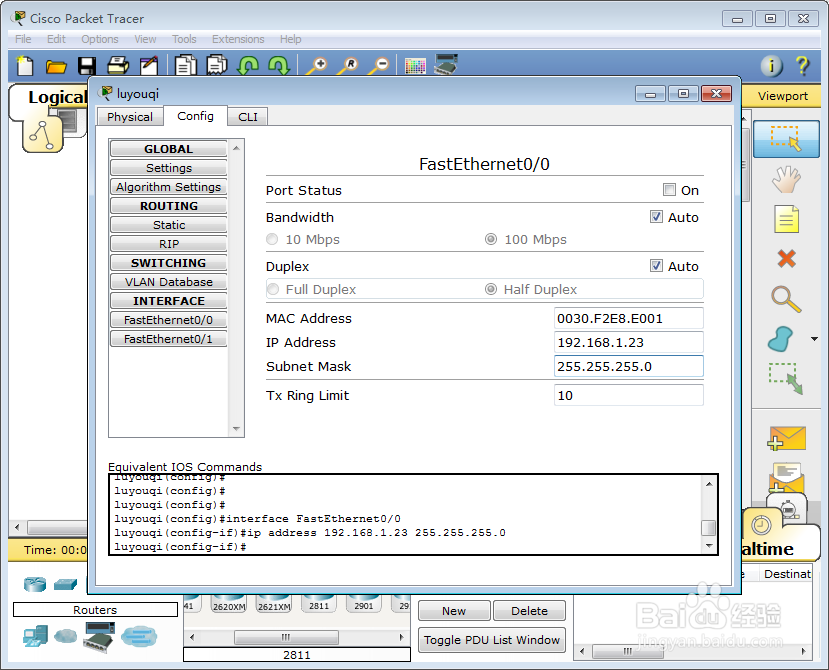Click the Copy icon in toolbar
829x670 pixels.
tap(186, 66)
